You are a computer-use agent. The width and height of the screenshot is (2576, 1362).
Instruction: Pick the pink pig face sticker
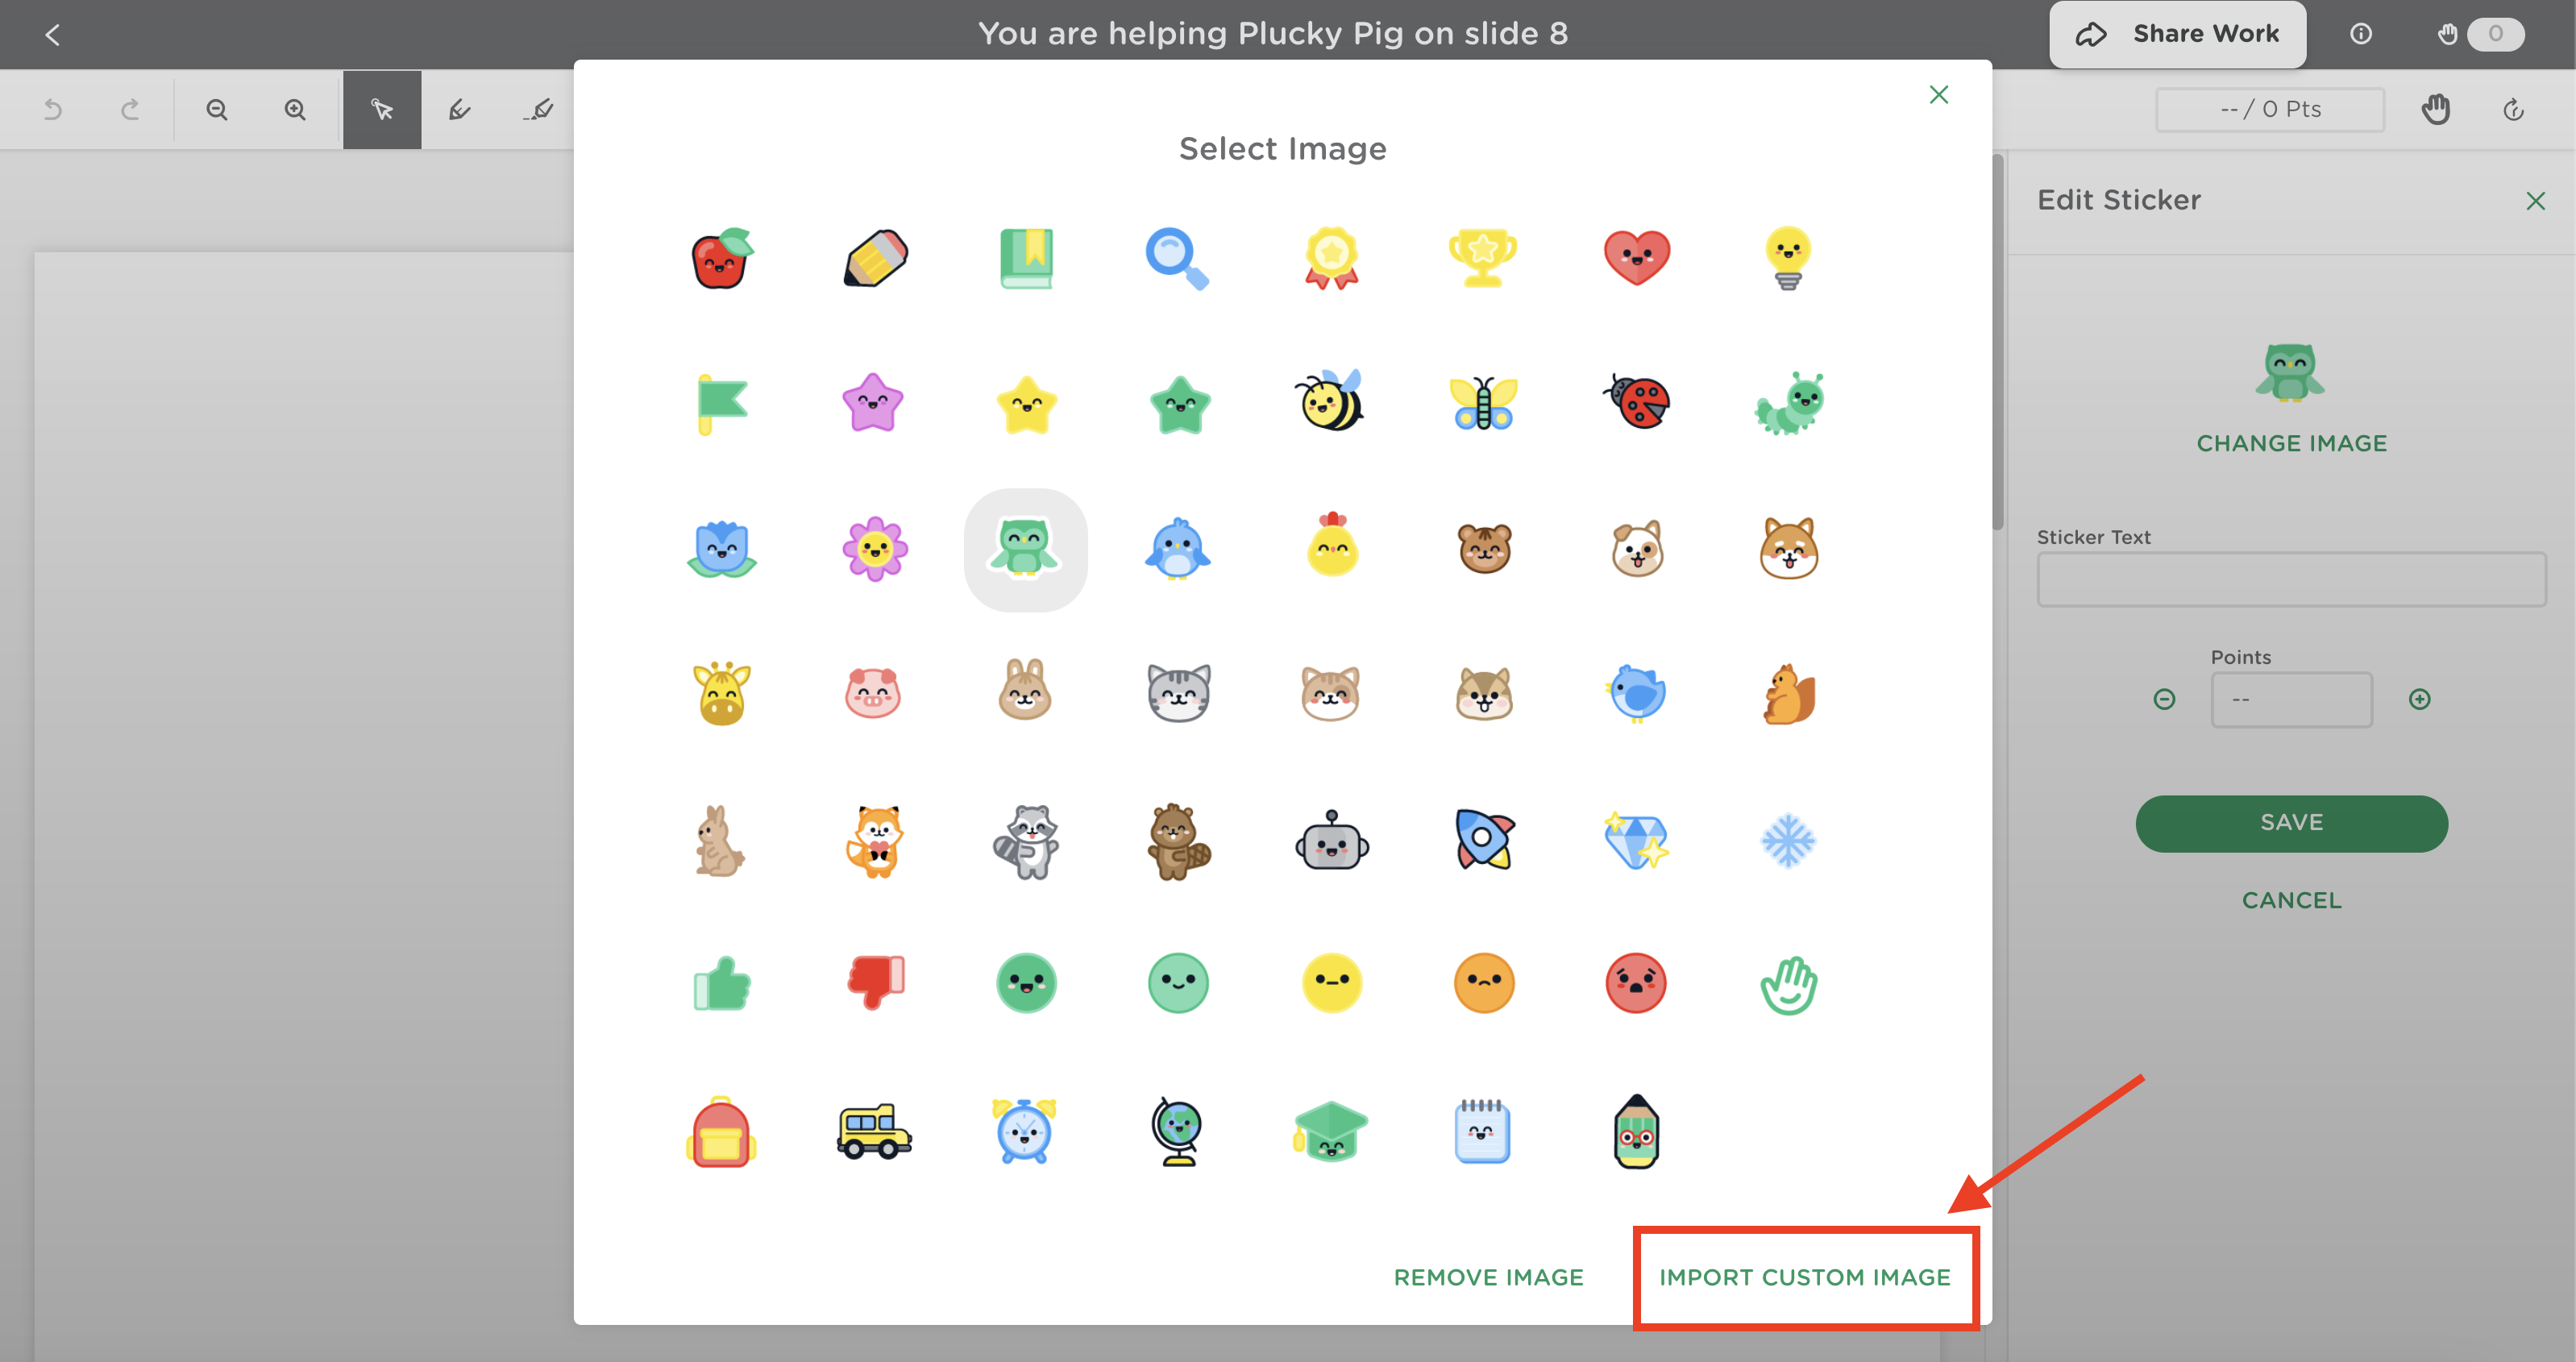[873, 694]
